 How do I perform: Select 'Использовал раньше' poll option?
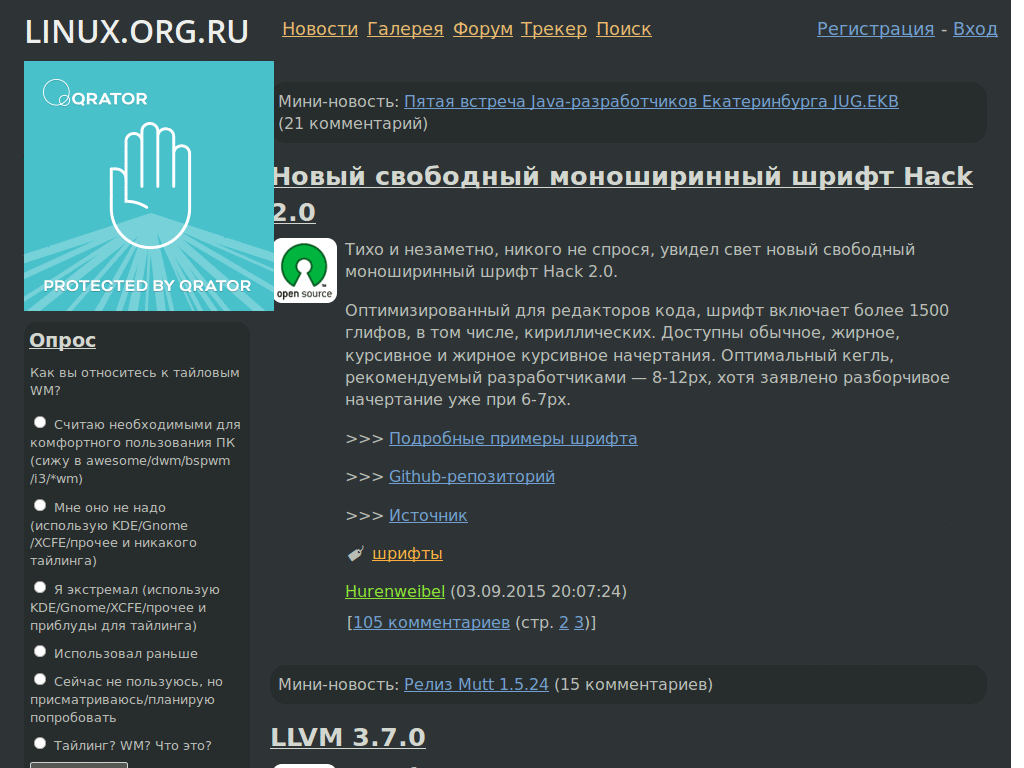40,652
